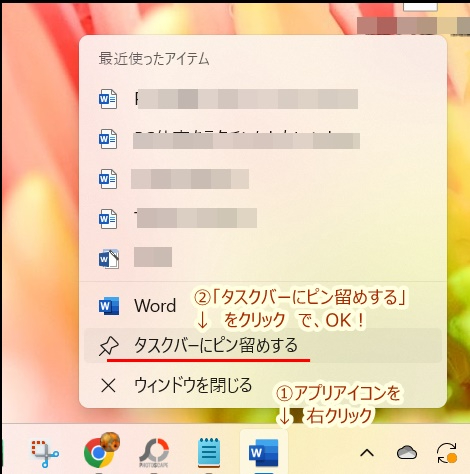Image resolution: width=470 pixels, height=474 pixels.
Task: Open the notepad app icon on the taskbar
Action: (209, 453)
